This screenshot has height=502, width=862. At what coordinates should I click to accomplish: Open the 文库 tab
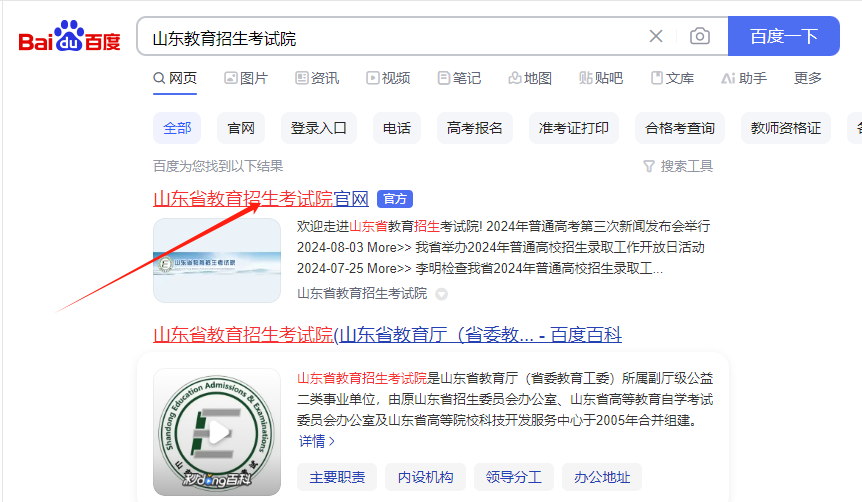[x=672, y=78]
